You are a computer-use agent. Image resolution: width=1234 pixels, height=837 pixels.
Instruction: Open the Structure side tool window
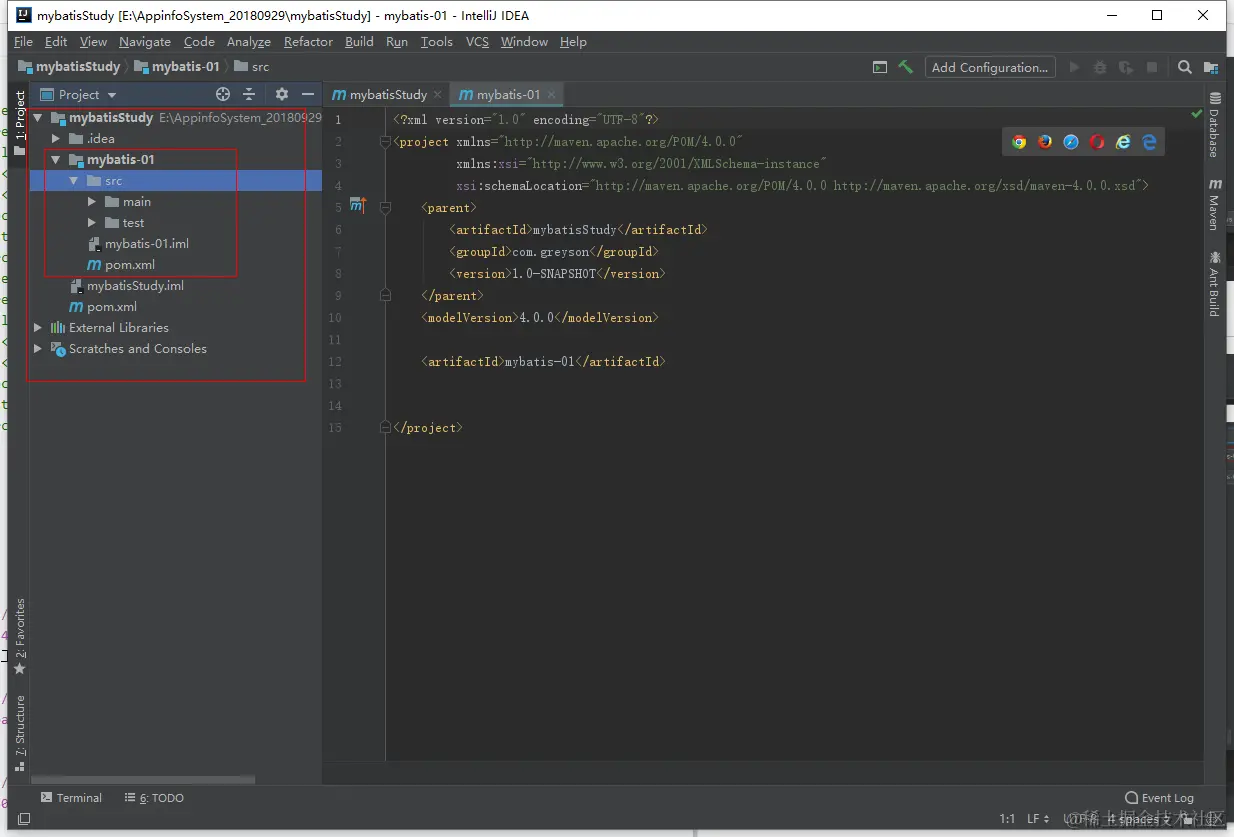coord(19,734)
